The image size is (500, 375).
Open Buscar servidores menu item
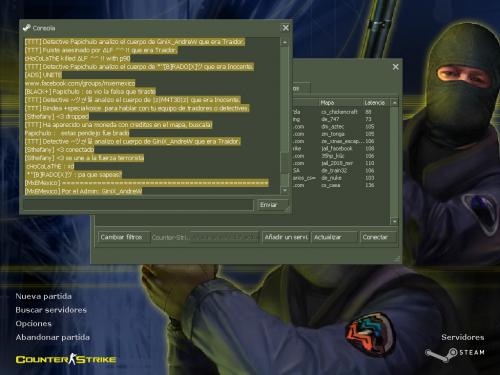(51, 310)
